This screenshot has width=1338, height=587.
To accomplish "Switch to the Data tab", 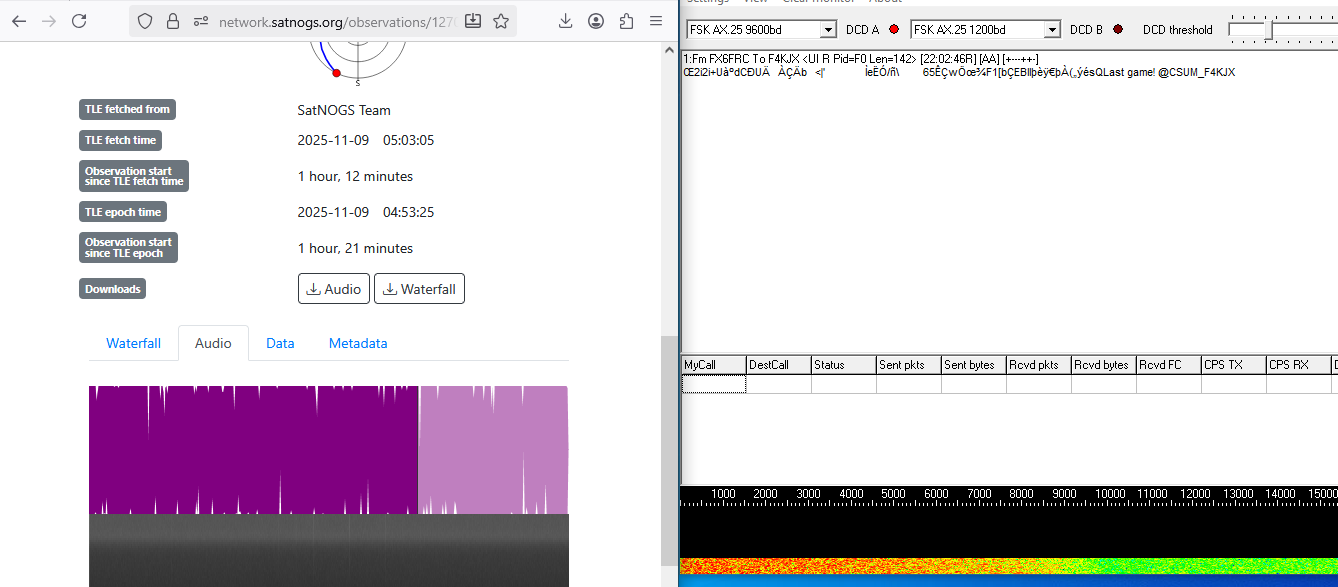I will point(280,343).
